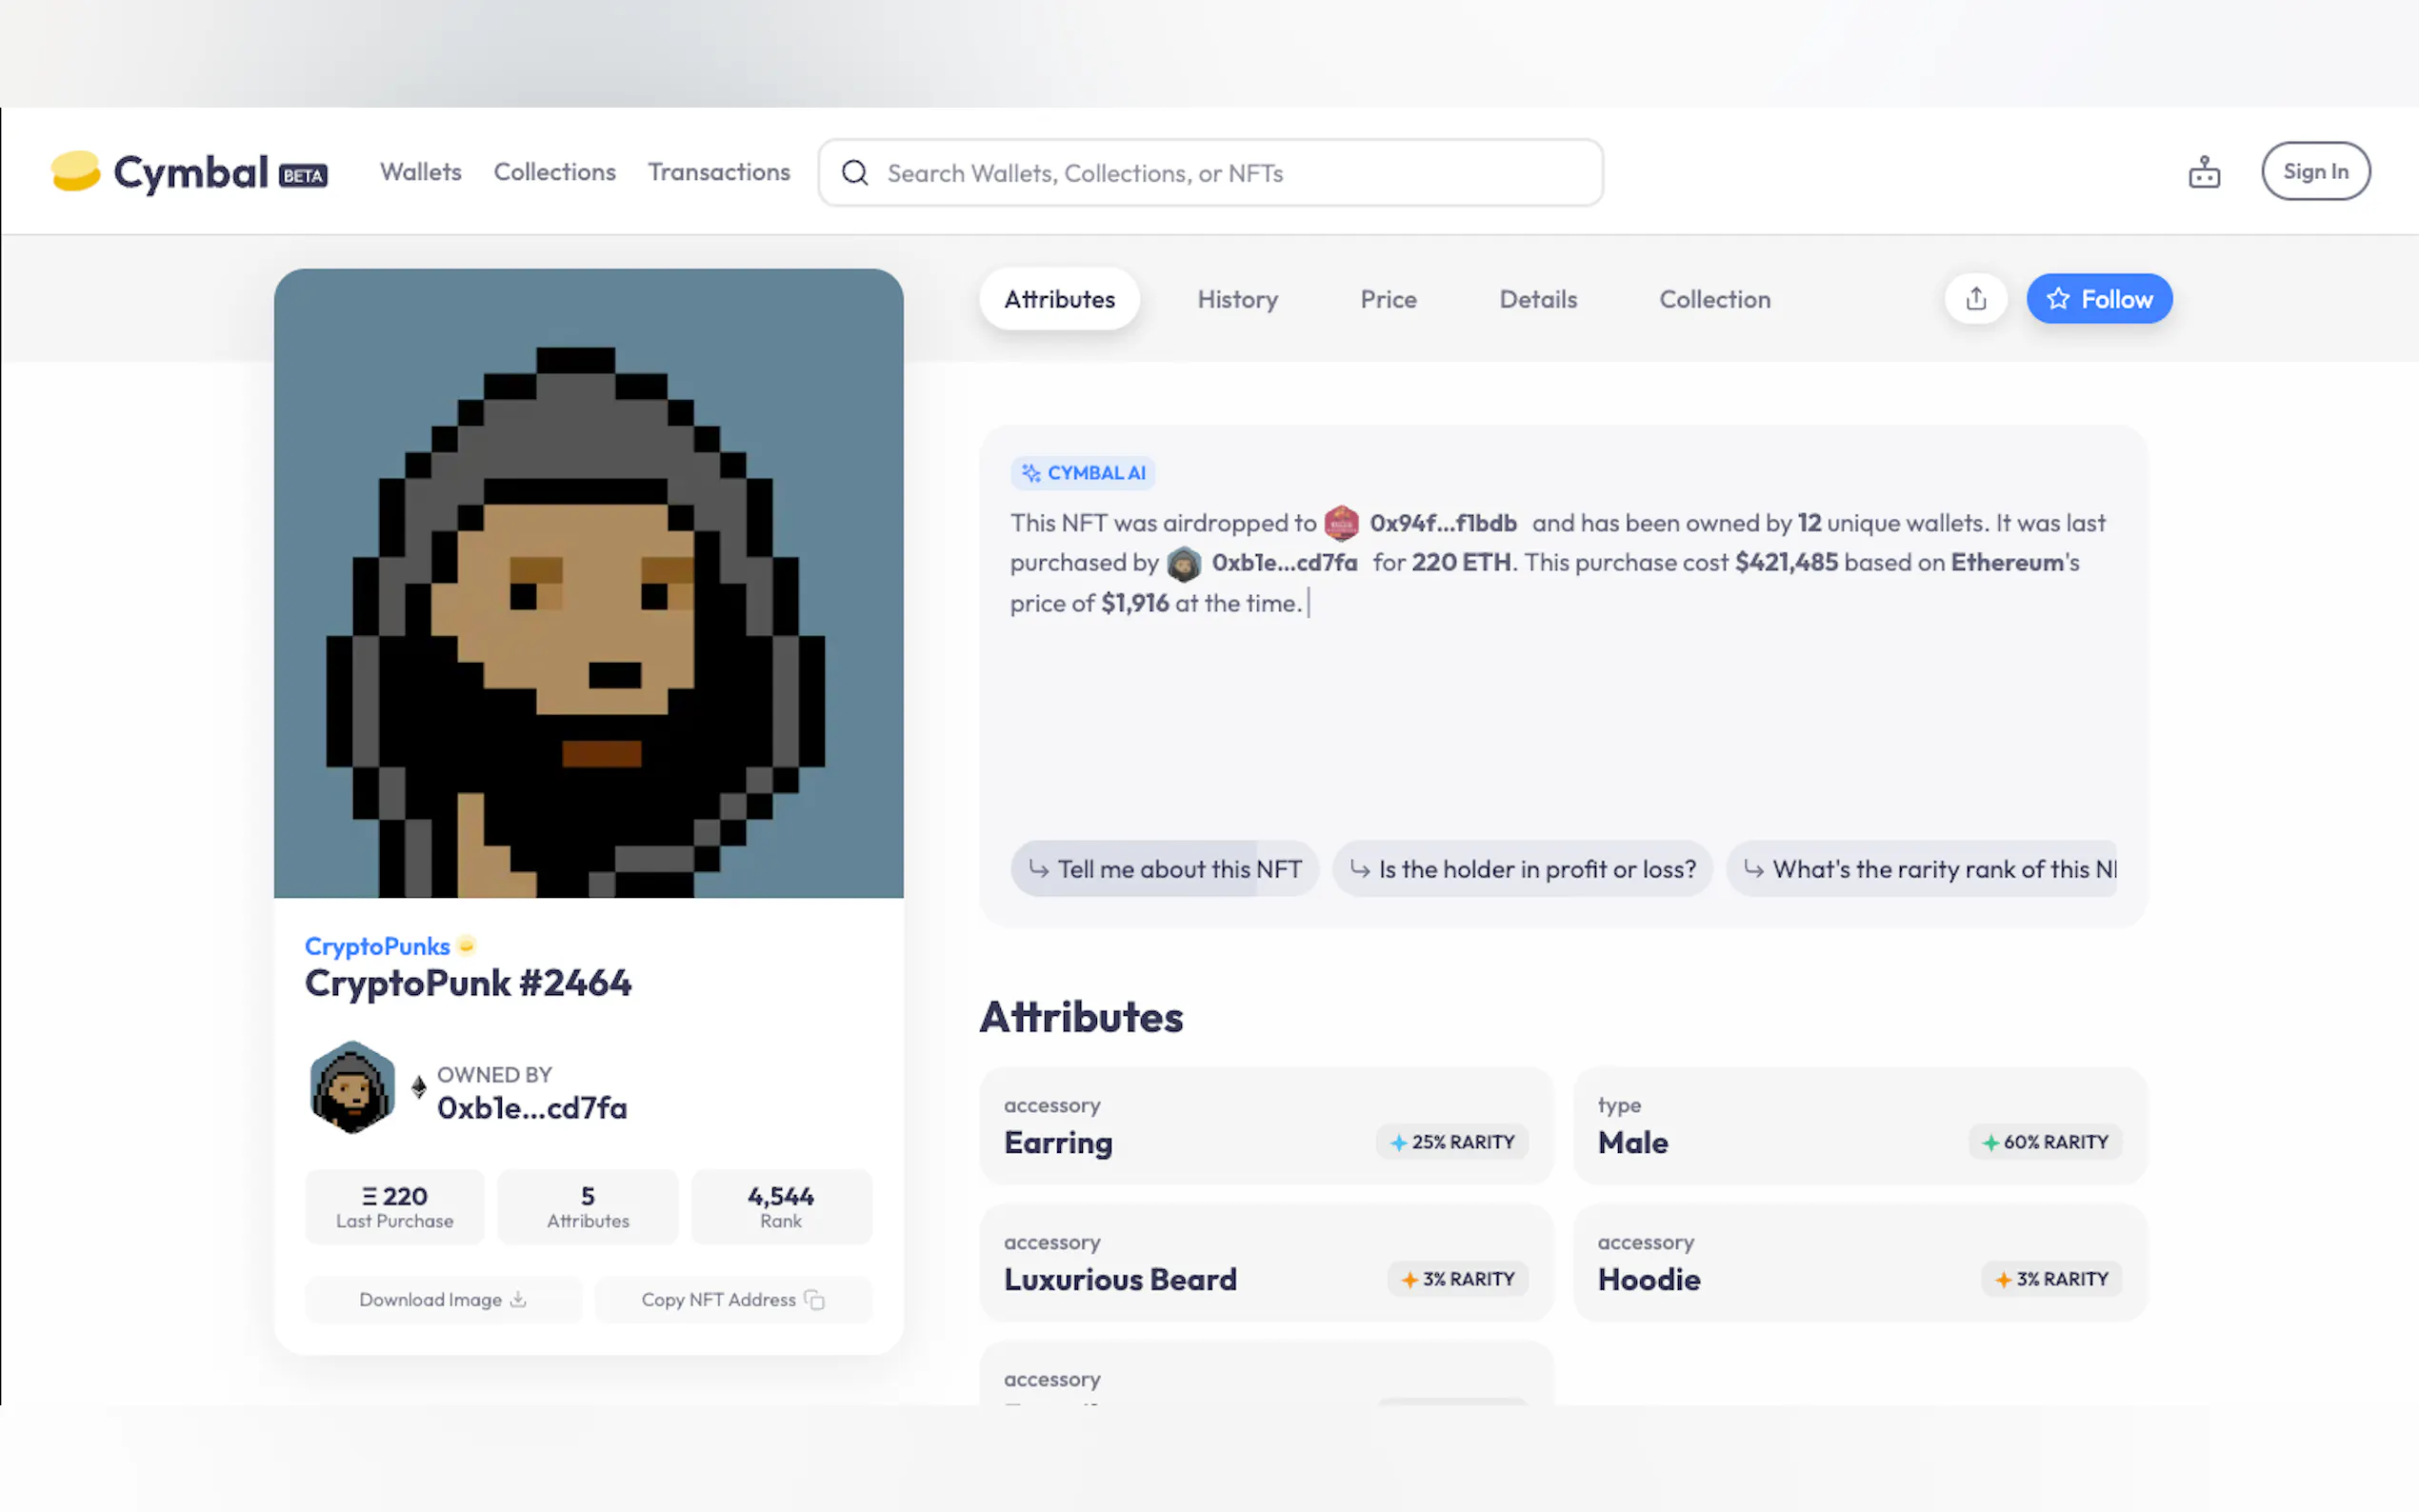Click the Attributes section heading
This screenshot has height=1512, width=2419.
(x=1081, y=1017)
